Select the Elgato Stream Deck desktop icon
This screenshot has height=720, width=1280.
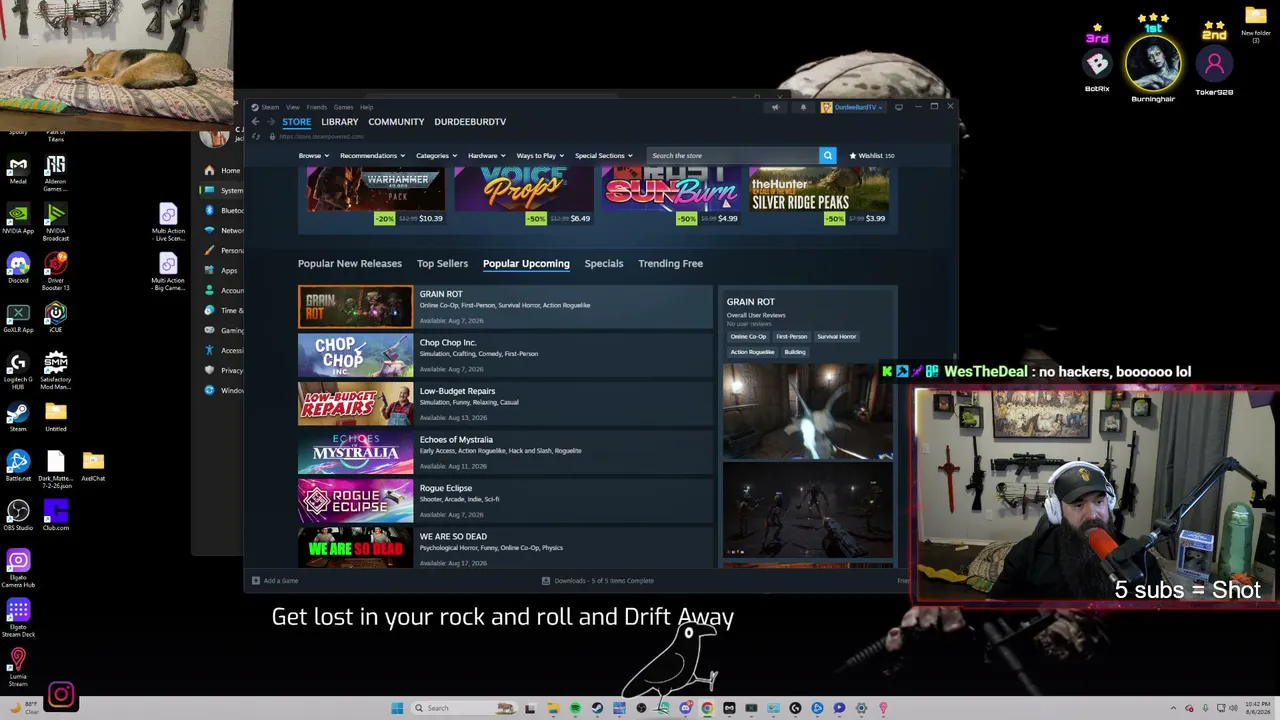coord(18,617)
